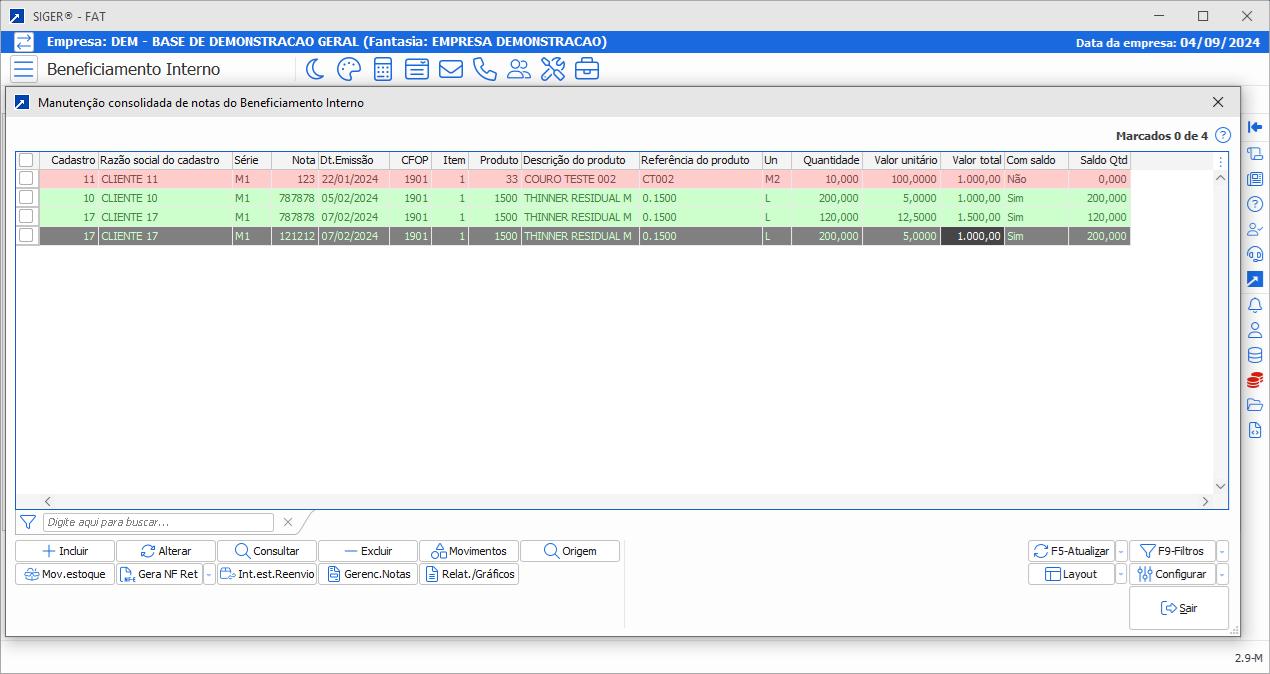Open the calculator icon in toolbar
The height and width of the screenshot is (674, 1270).
click(x=382, y=69)
